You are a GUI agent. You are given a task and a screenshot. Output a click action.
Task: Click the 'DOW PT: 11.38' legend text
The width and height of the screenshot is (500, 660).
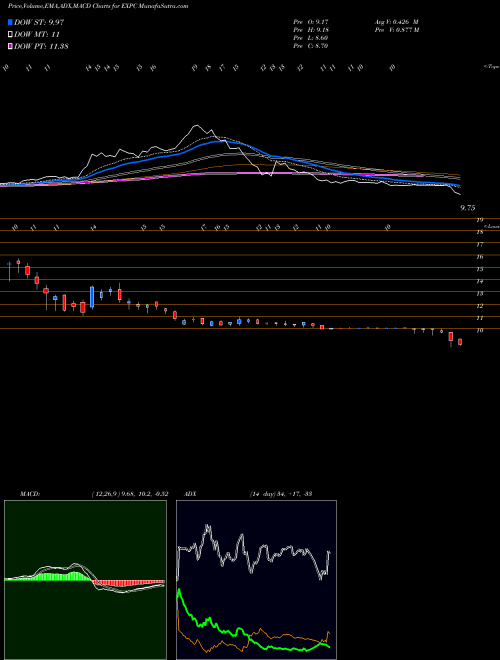pos(41,46)
